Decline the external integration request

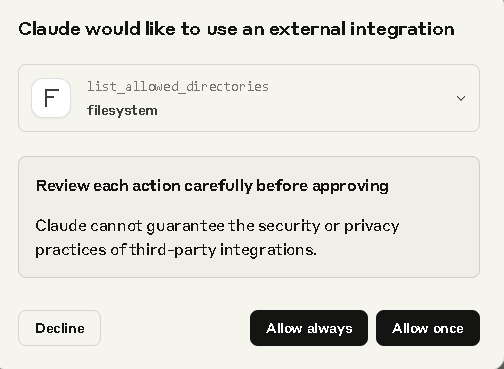point(59,328)
